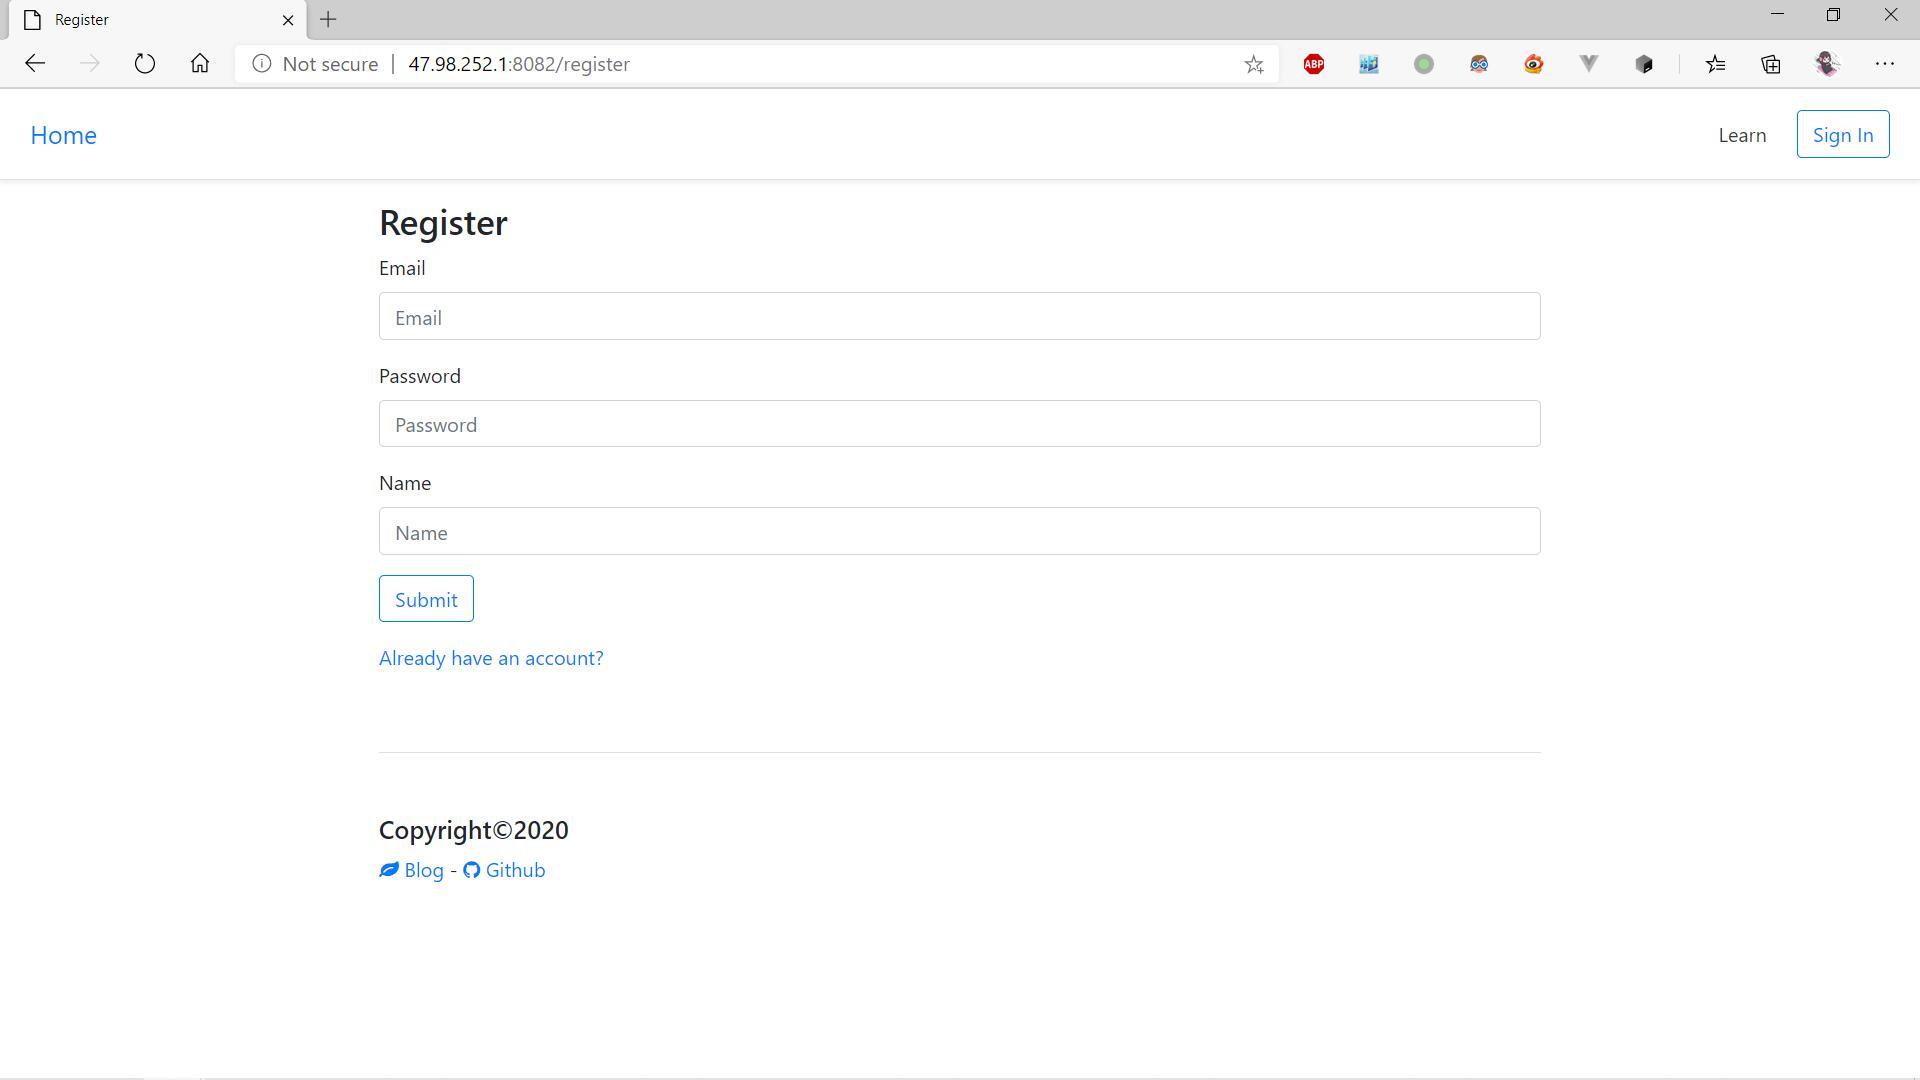Click the Submit button
The image size is (1920, 1080).
[x=426, y=599]
